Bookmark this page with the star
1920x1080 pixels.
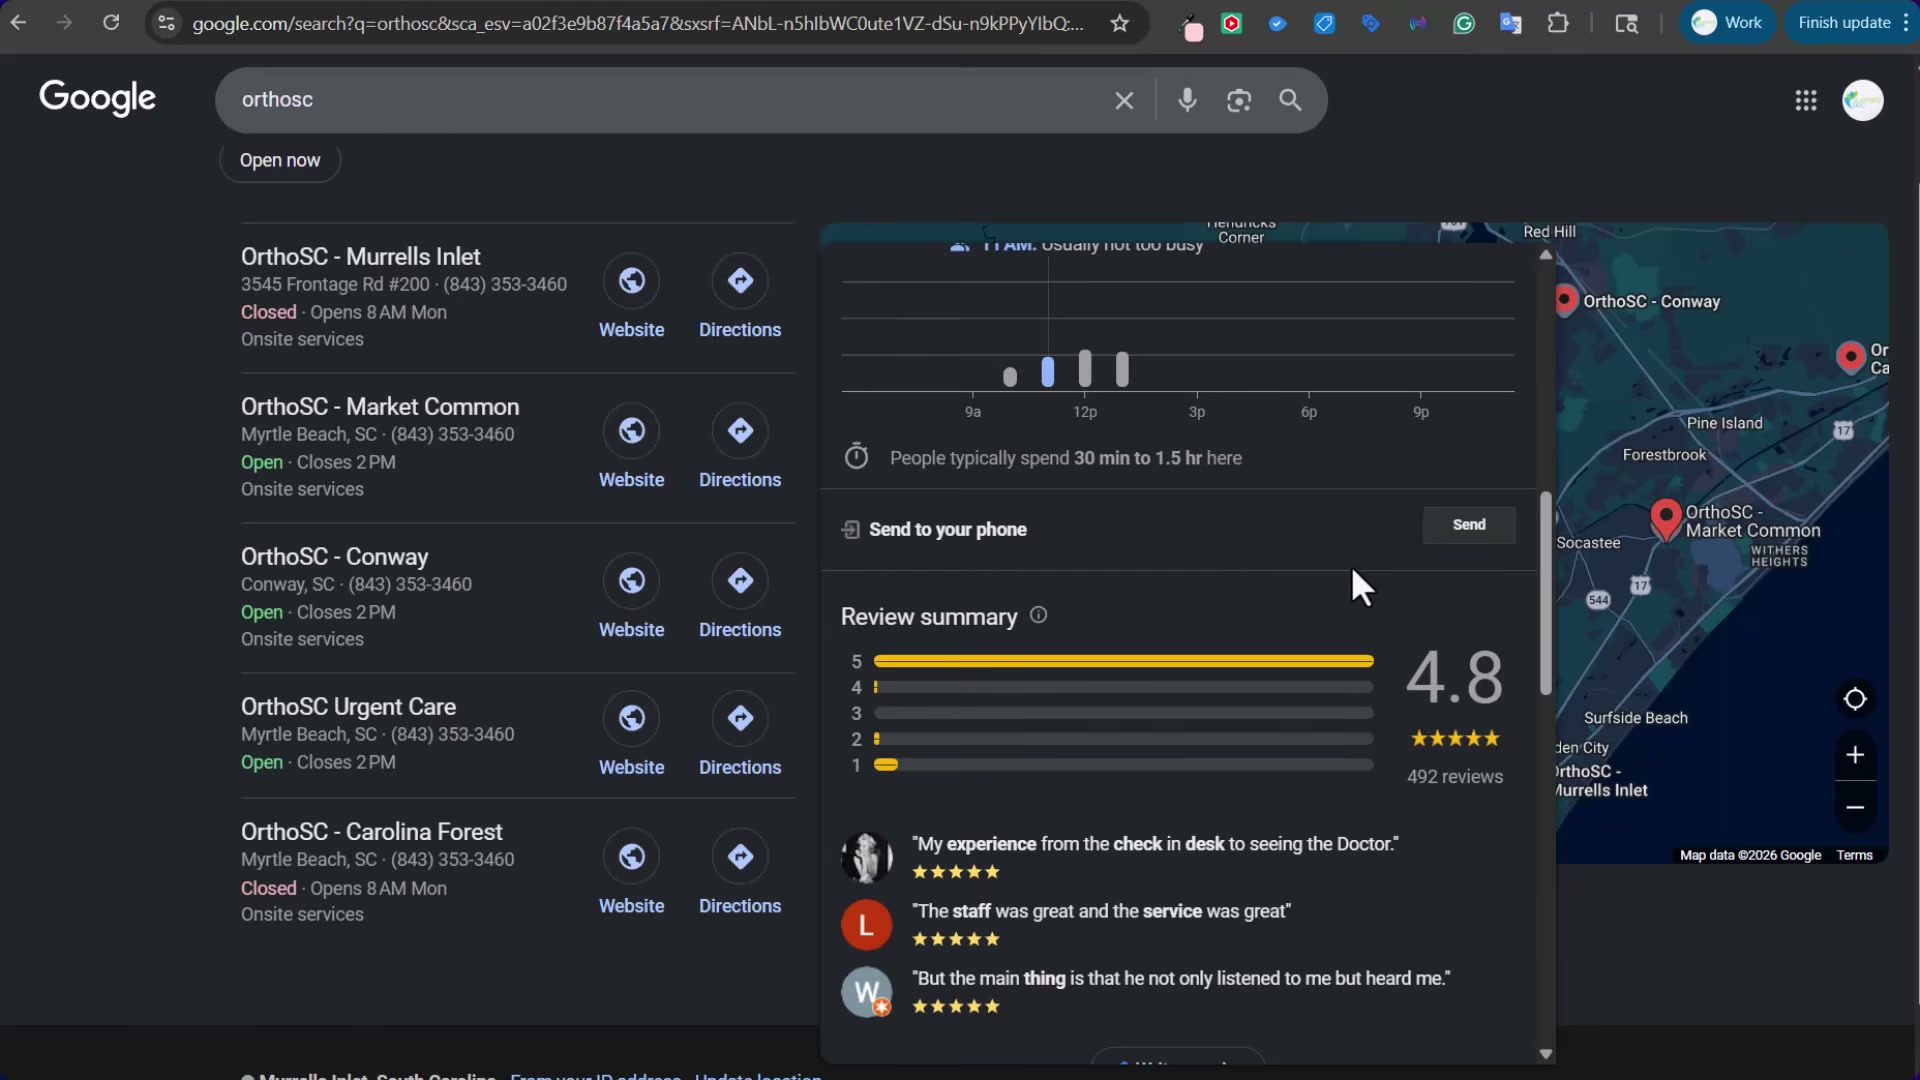click(x=1119, y=23)
